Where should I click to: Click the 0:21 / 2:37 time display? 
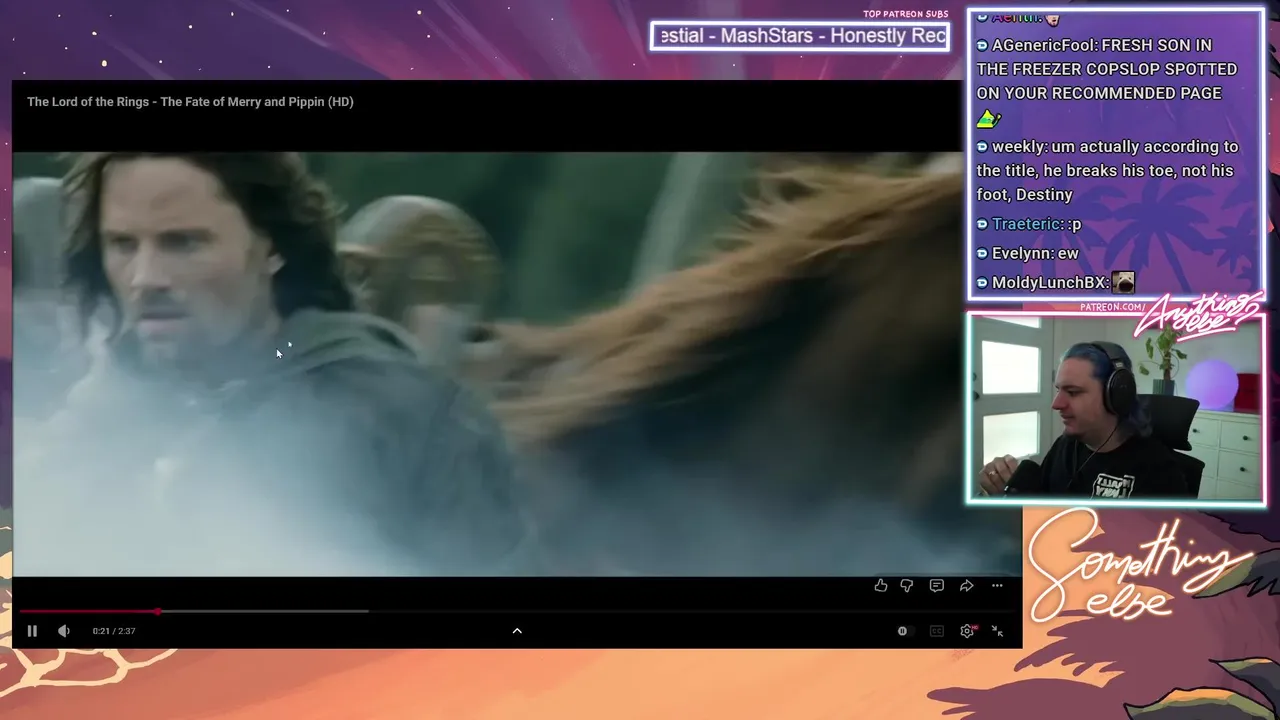114,631
